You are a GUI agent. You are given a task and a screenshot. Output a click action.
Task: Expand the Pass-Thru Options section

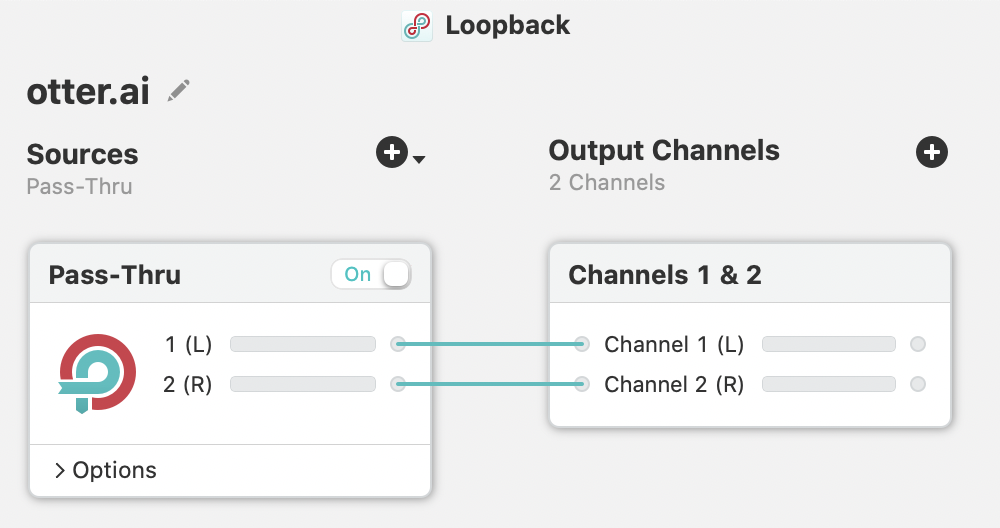pos(105,470)
